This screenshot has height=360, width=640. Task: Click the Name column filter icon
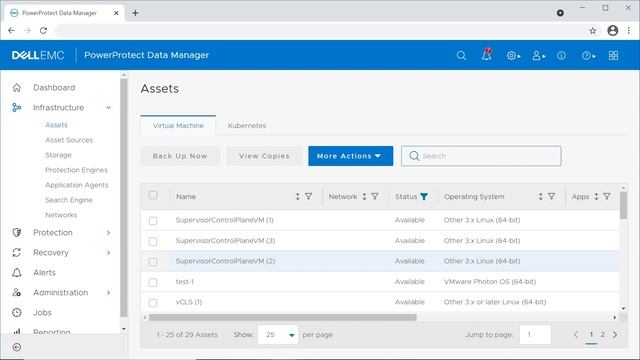point(309,196)
